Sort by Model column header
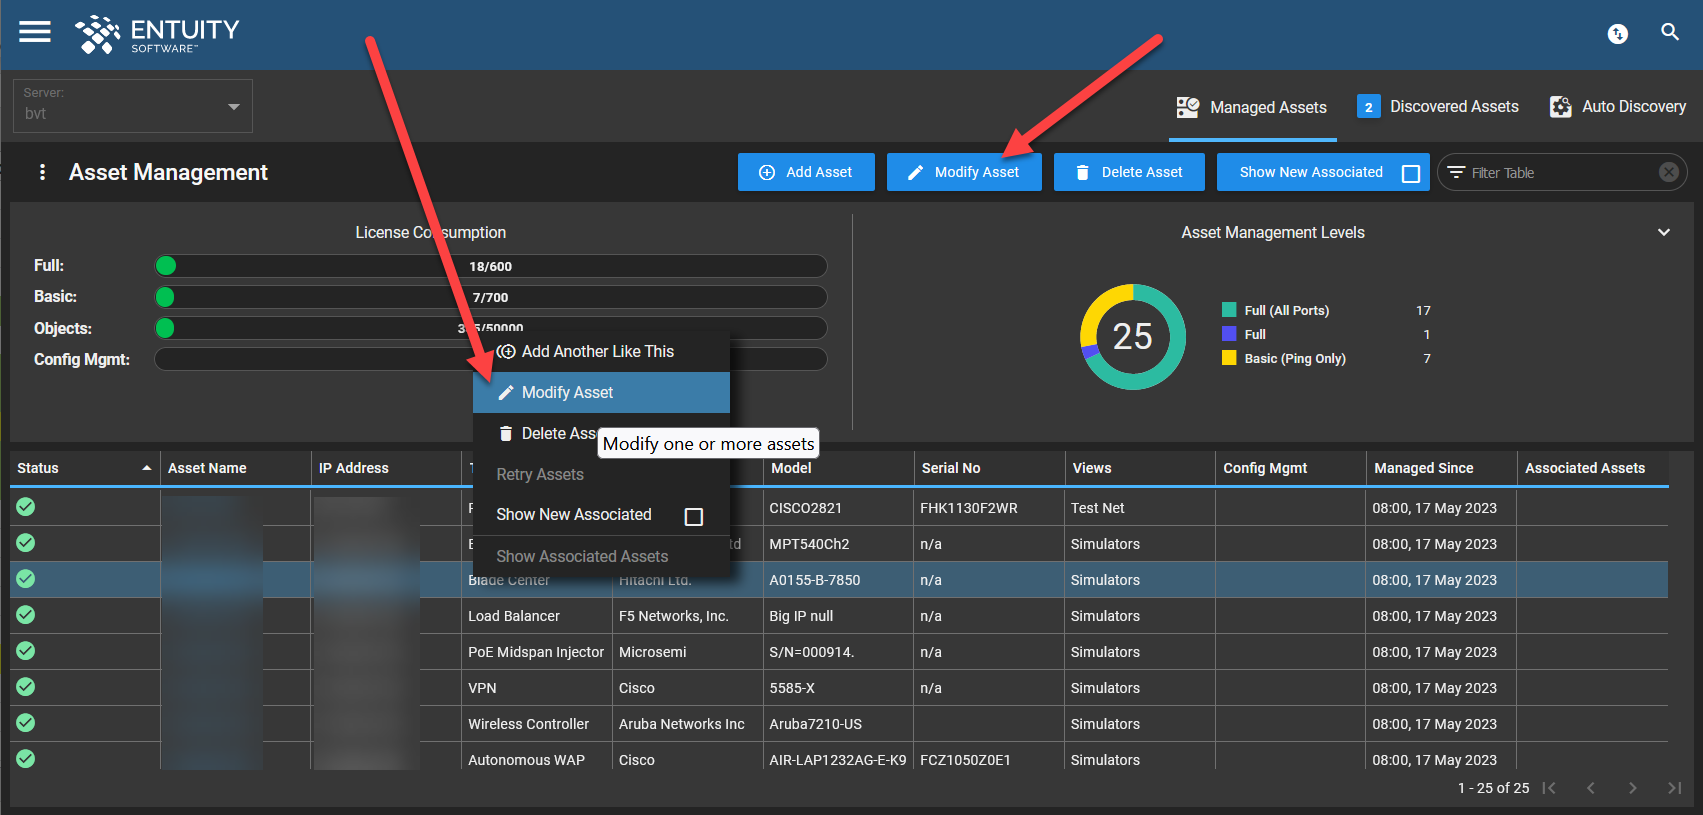This screenshot has height=815, width=1703. pos(838,468)
